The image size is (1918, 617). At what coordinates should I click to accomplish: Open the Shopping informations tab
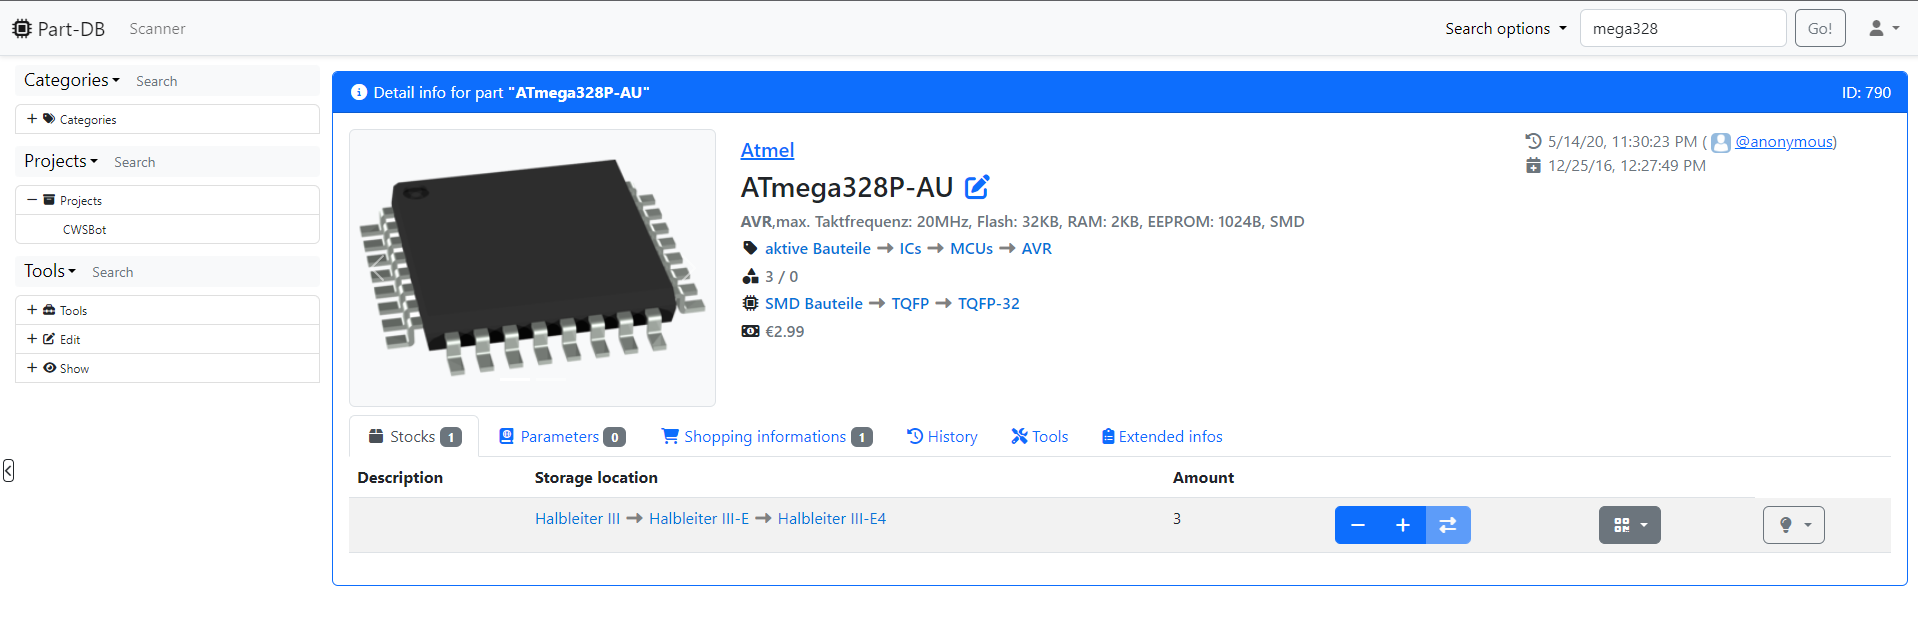(x=766, y=437)
